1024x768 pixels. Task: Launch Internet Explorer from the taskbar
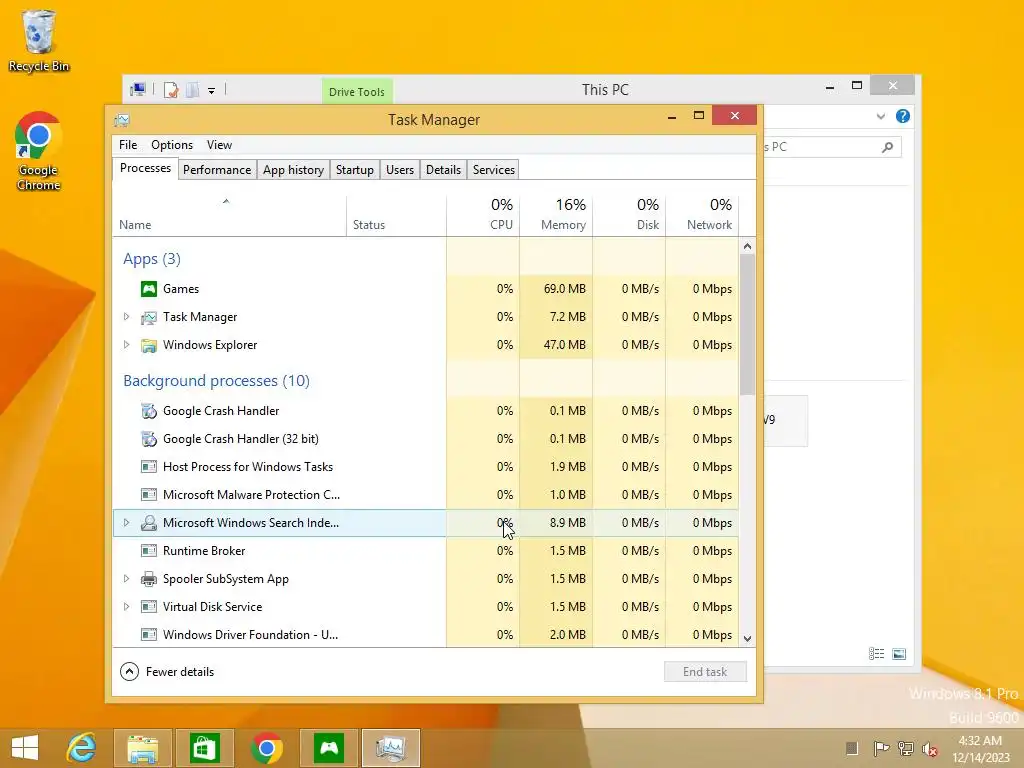point(82,748)
